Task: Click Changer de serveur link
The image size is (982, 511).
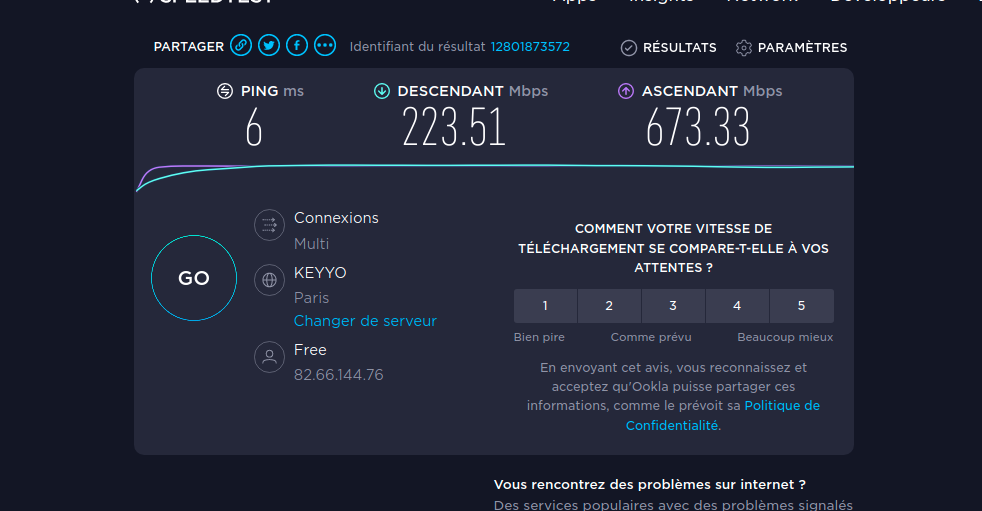Action: pyautogui.click(x=365, y=321)
